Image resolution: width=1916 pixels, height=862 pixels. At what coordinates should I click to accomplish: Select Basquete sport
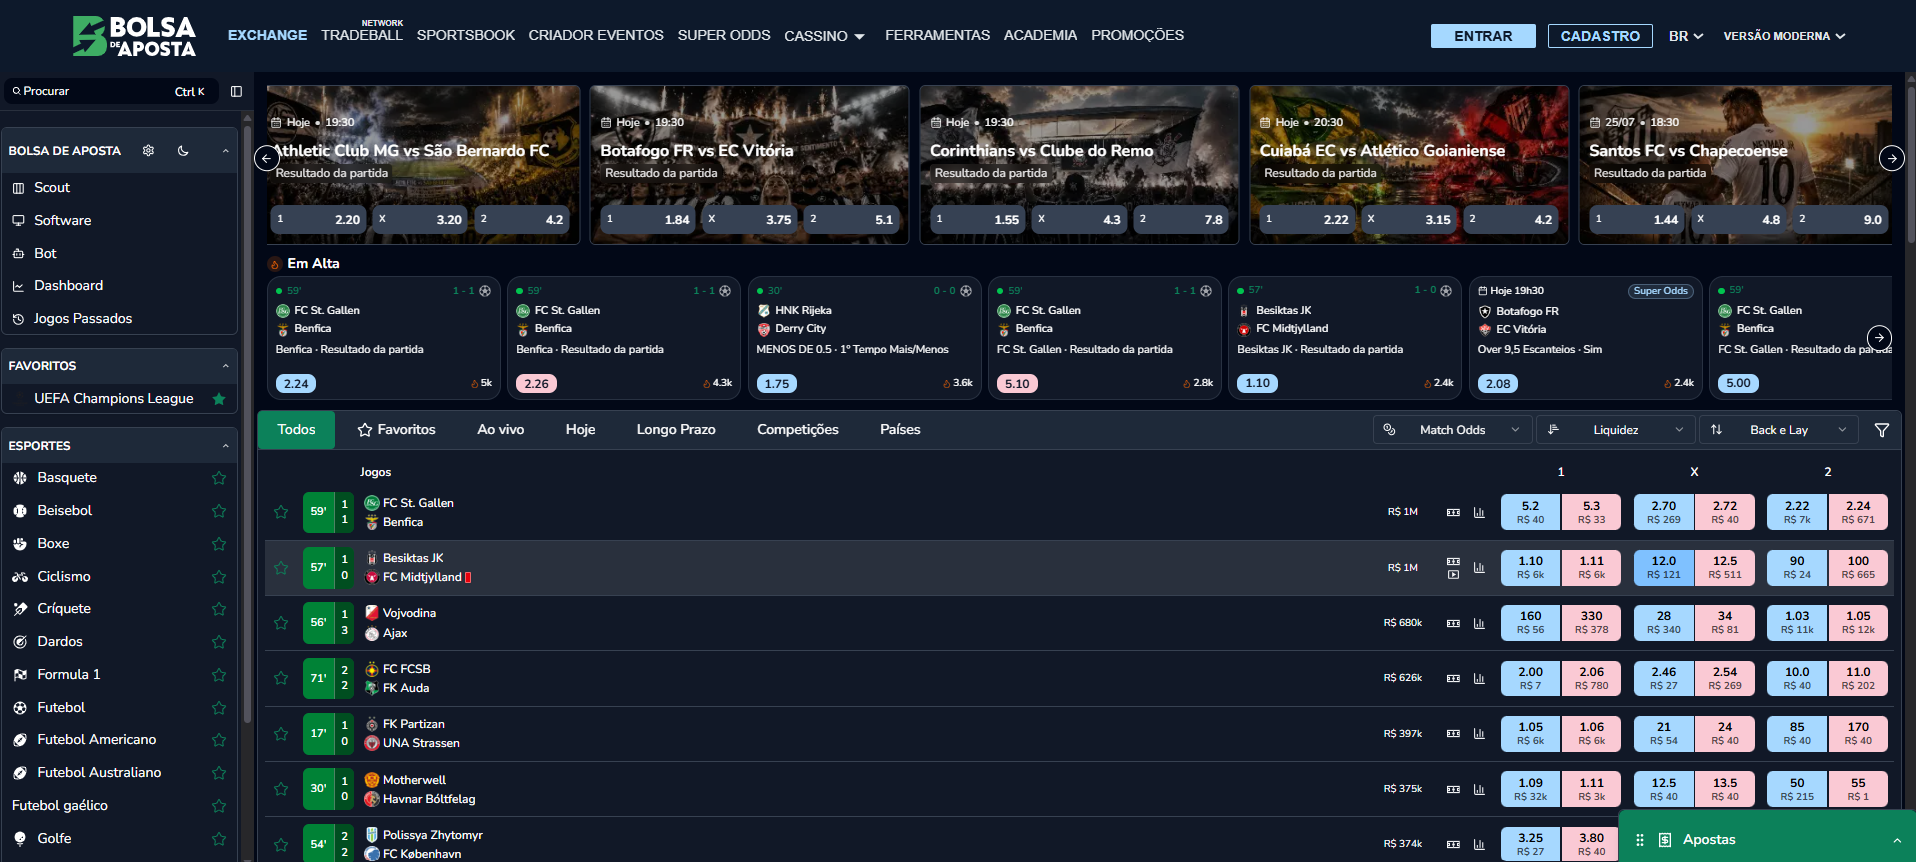point(67,478)
